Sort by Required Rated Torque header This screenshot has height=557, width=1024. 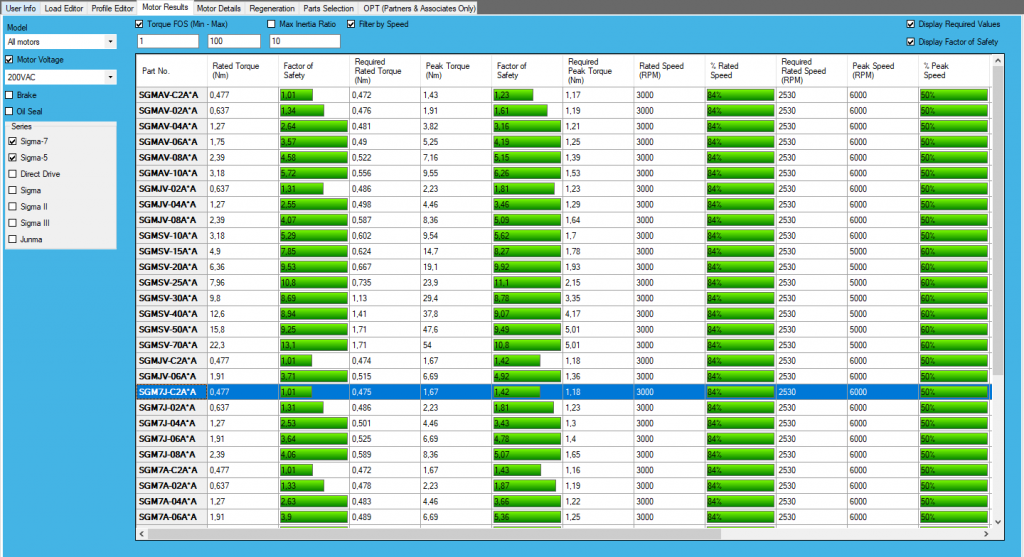385,71
